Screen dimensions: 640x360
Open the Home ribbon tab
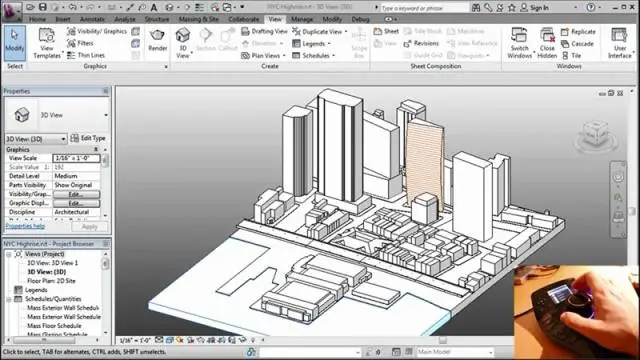tap(37, 19)
